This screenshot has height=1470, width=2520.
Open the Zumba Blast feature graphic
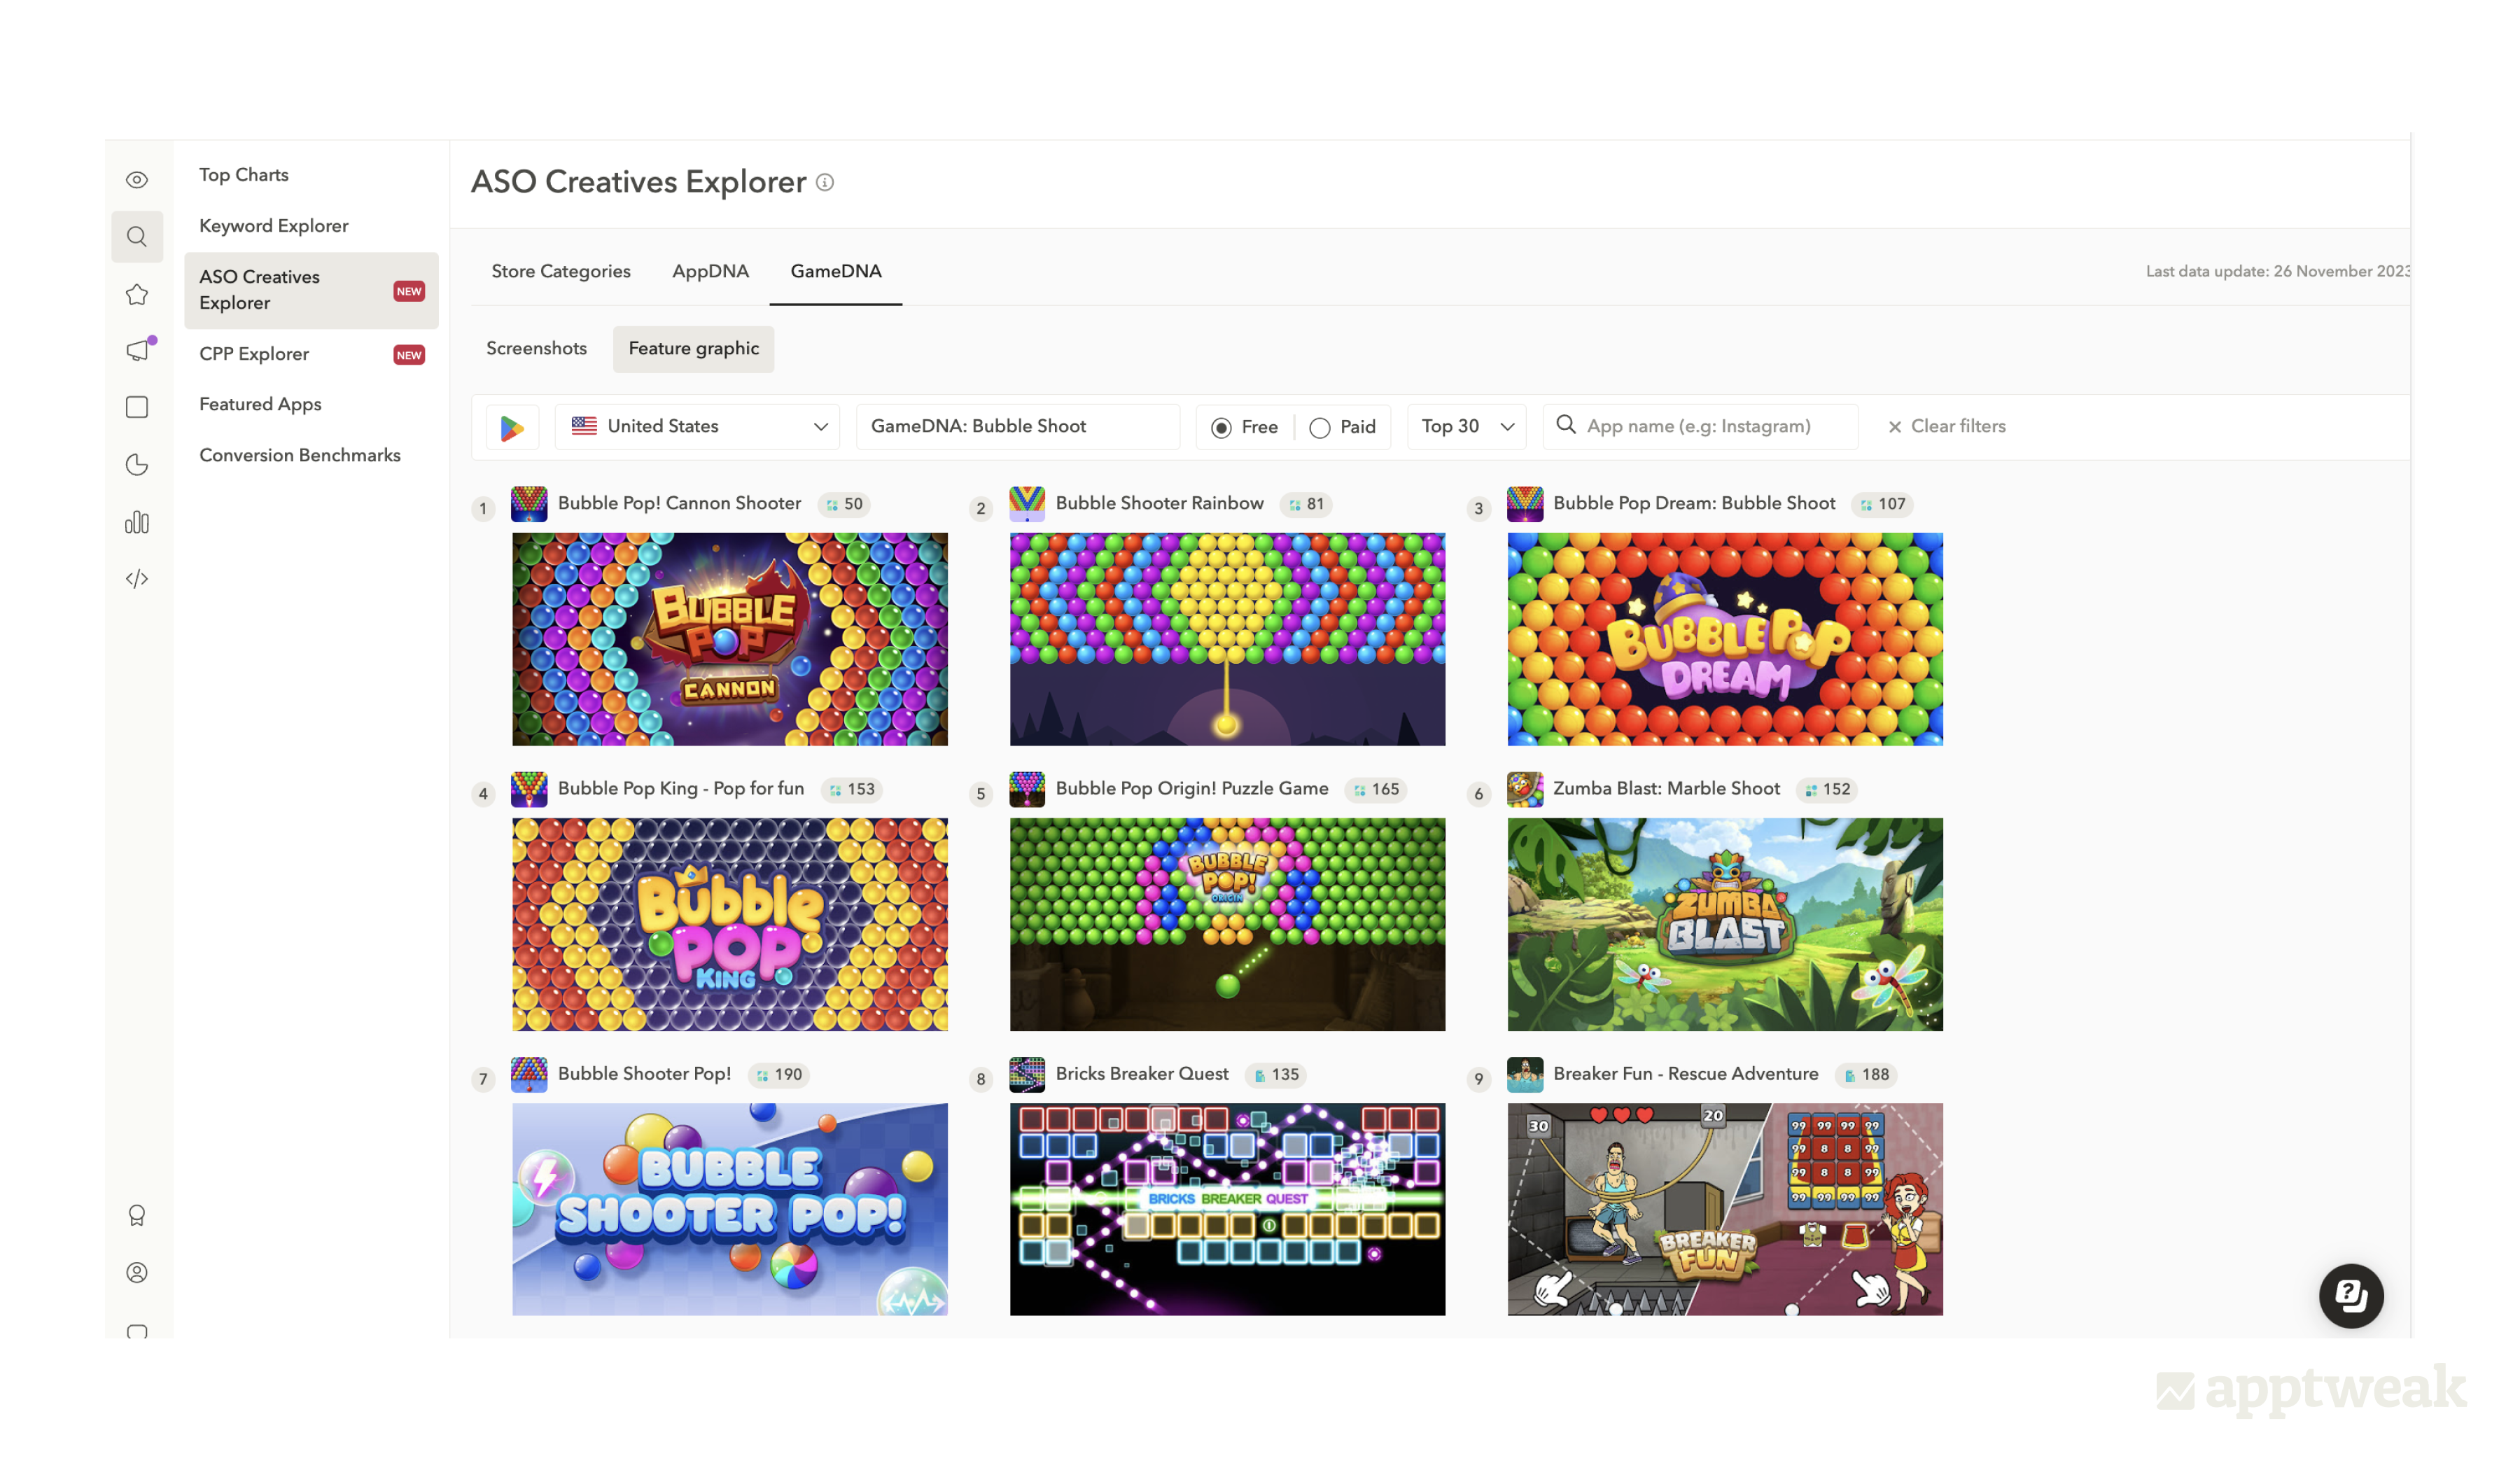pyautogui.click(x=1725, y=924)
